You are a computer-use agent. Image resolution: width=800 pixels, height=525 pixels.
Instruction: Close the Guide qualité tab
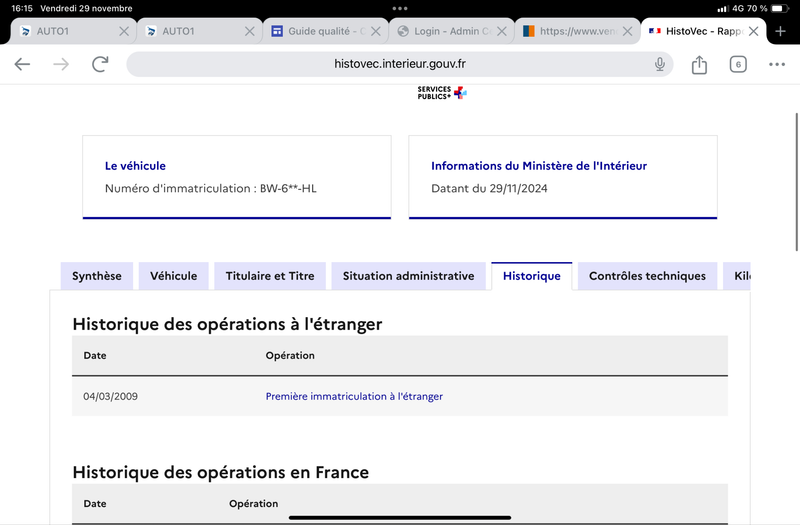coord(376,31)
